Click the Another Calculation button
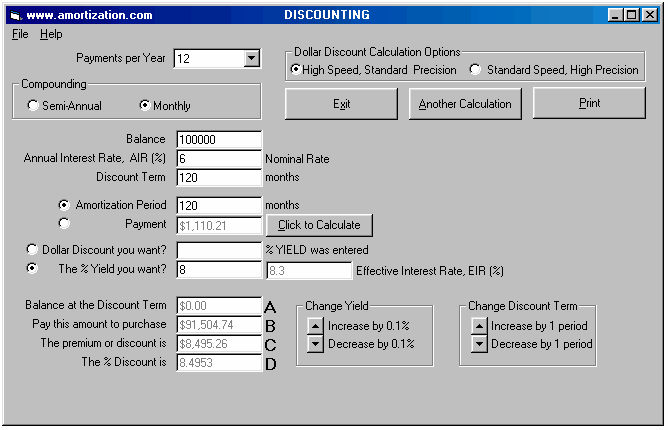The image size is (668, 430). 464,104
